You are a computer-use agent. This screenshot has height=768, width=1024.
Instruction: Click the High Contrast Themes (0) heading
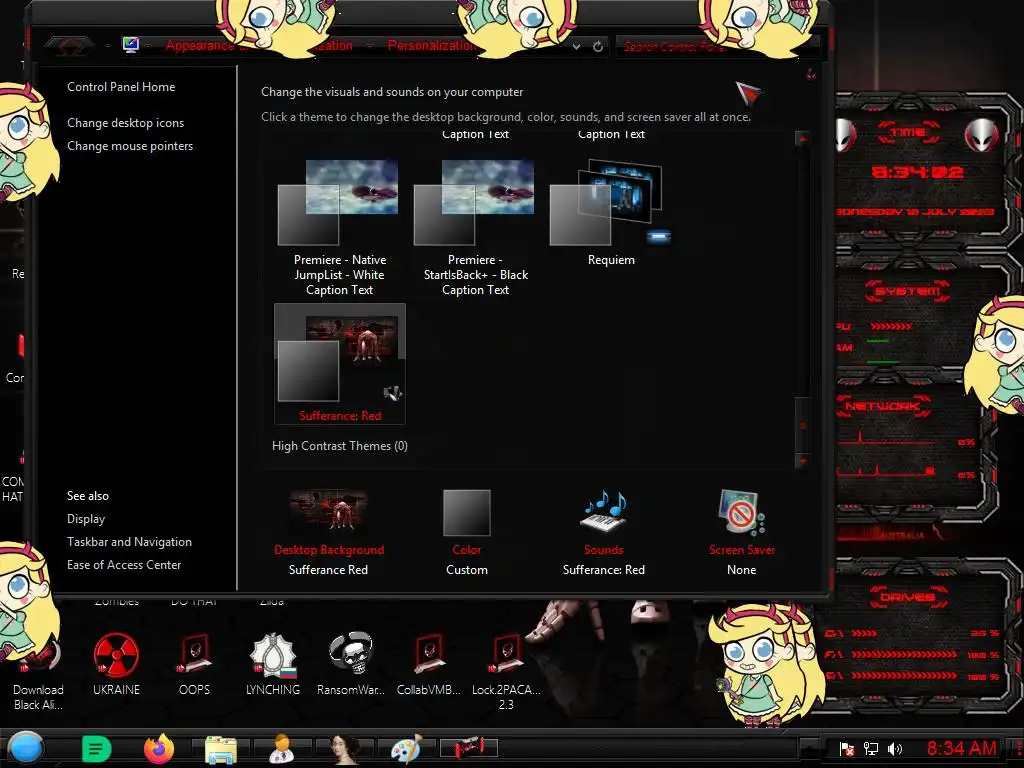pyautogui.click(x=340, y=446)
